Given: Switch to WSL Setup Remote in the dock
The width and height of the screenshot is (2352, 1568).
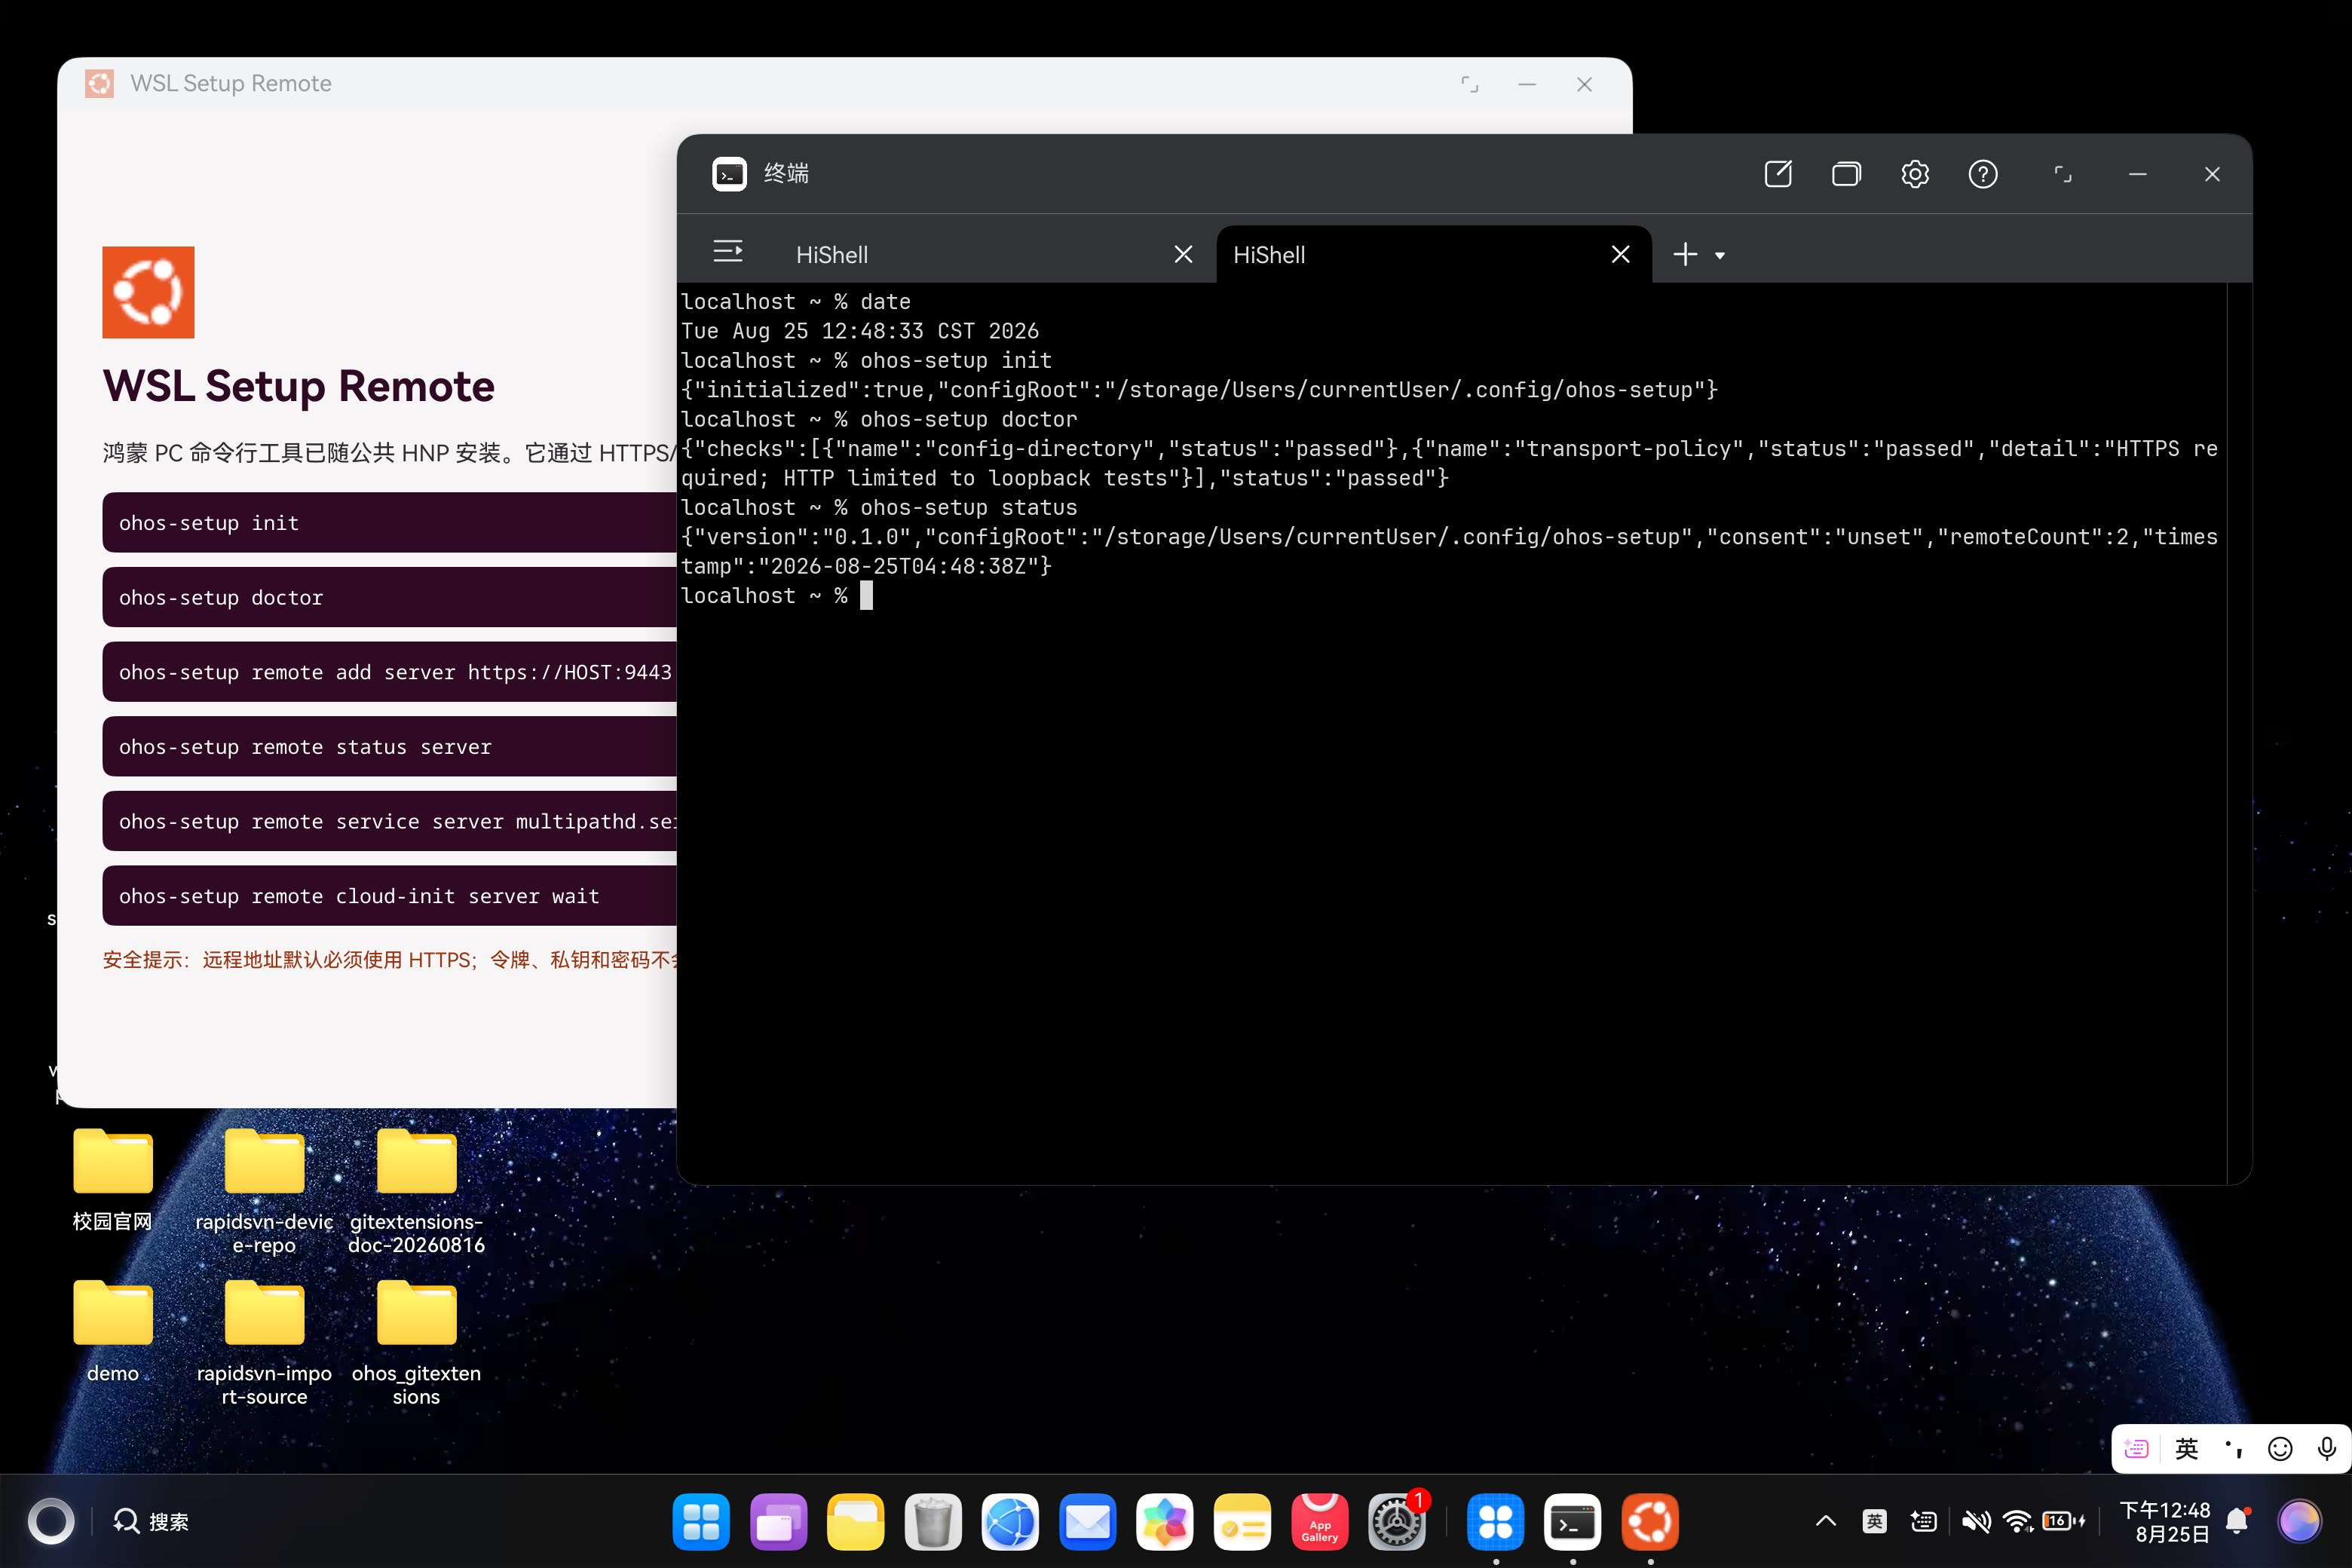Looking at the screenshot, I should tap(1650, 1522).
